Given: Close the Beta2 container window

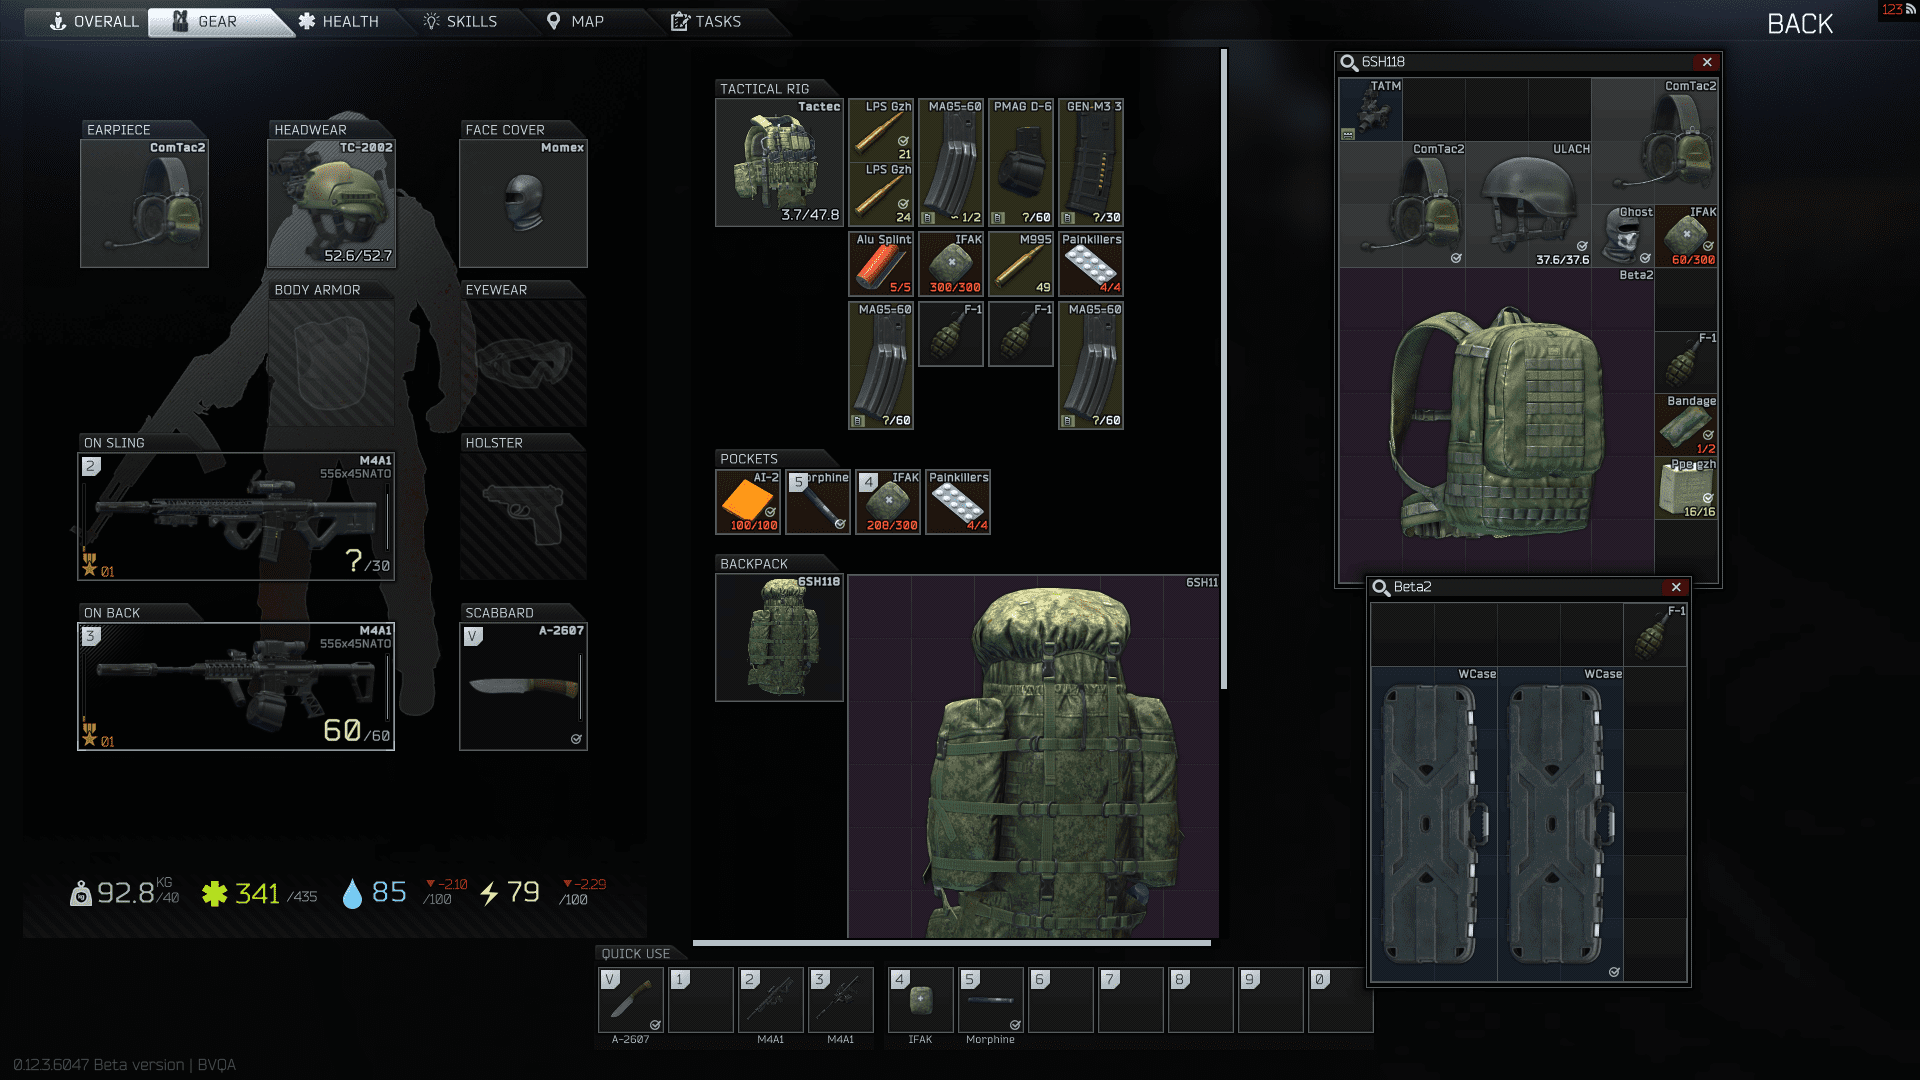Looking at the screenshot, I should pos(1676,587).
